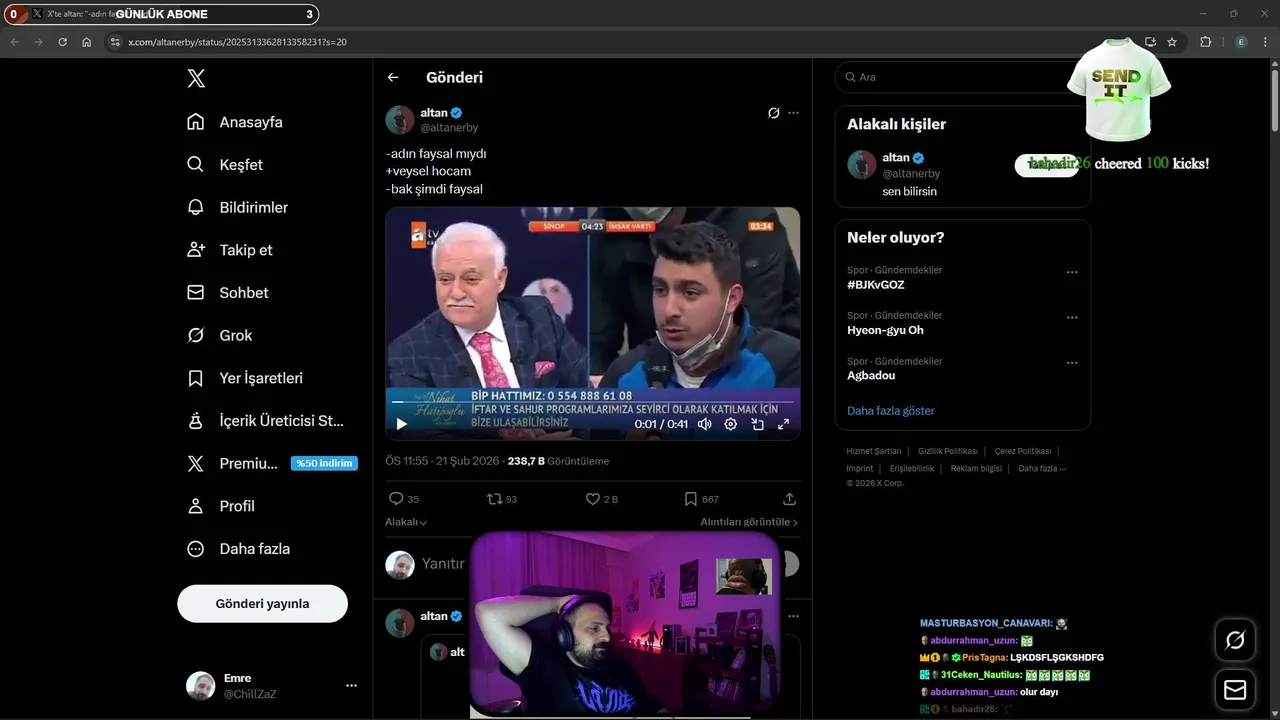Expand footer Daha fazla menu
This screenshot has width=1280, height=720.
pyautogui.click(x=1042, y=468)
